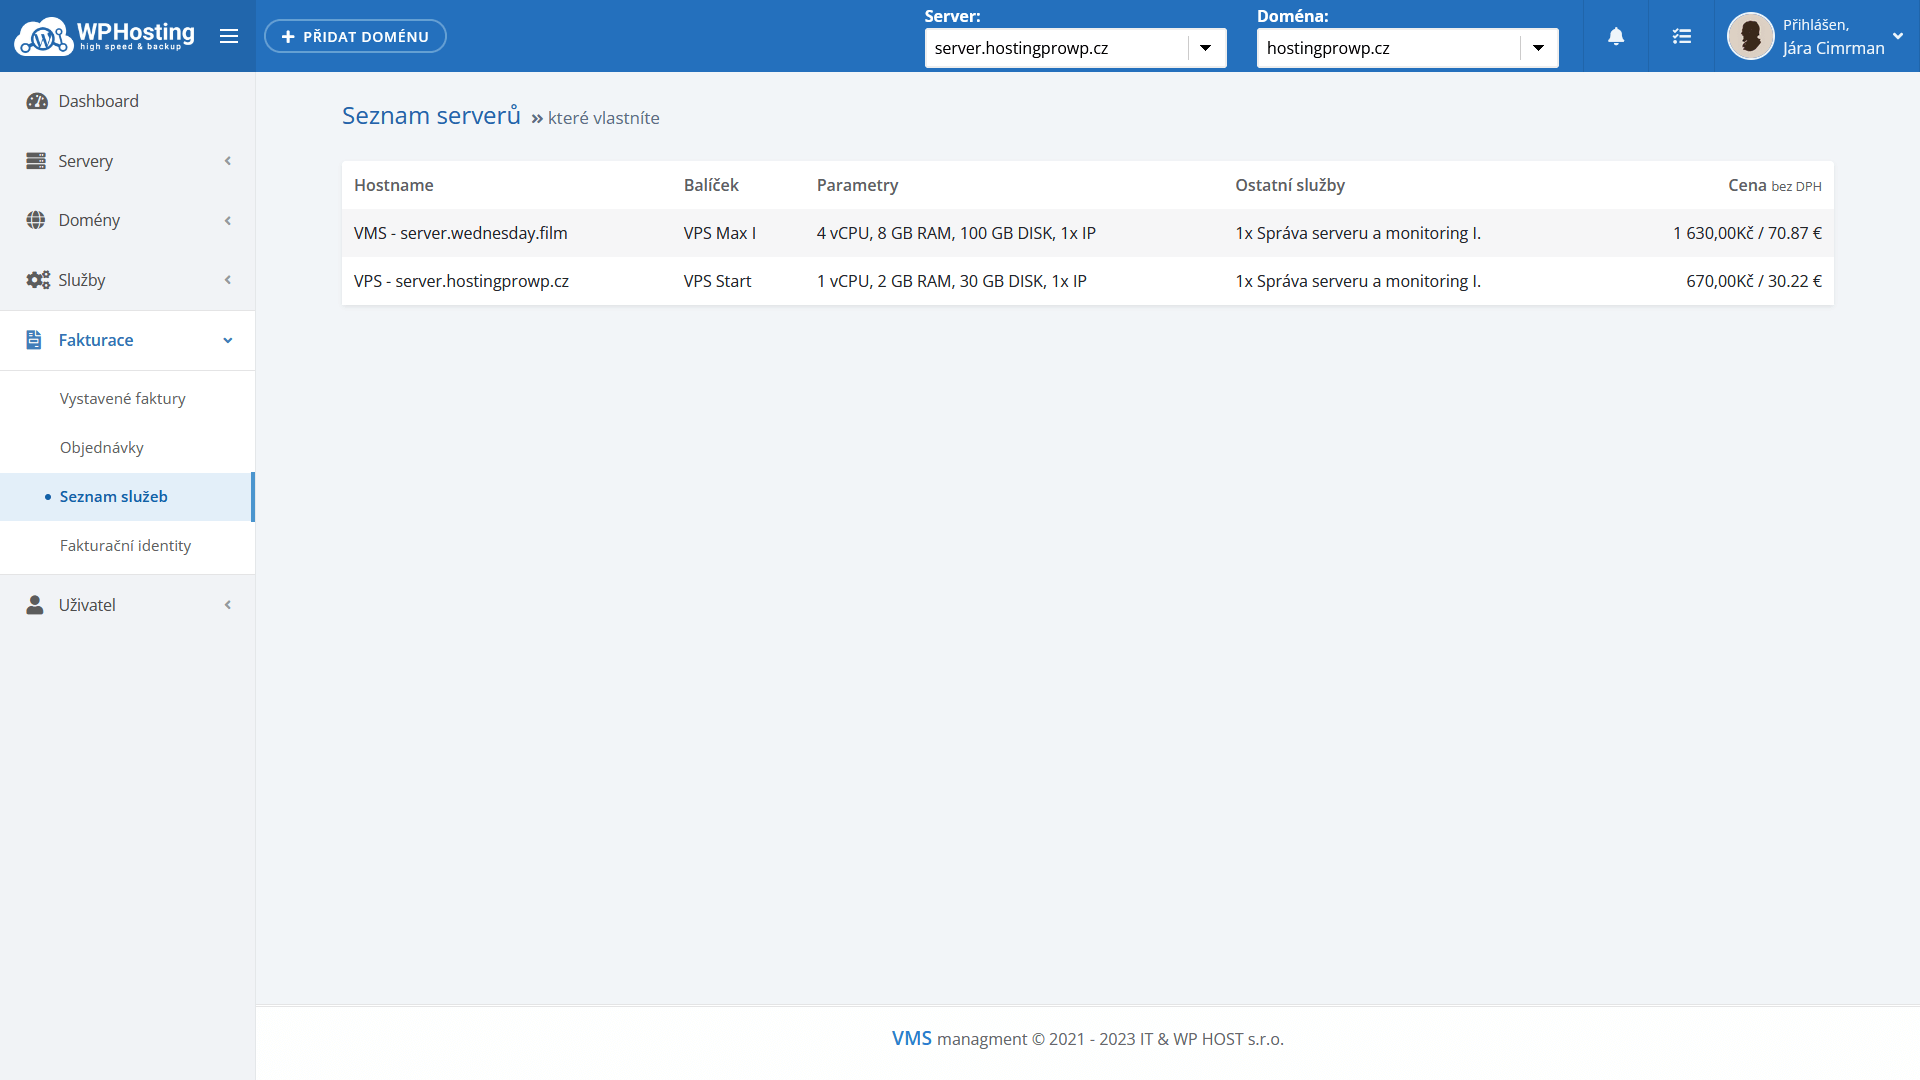The height and width of the screenshot is (1080, 1920).
Task: Click the Služby gears icon
Action: pyautogui.click(x=38, y=280)
